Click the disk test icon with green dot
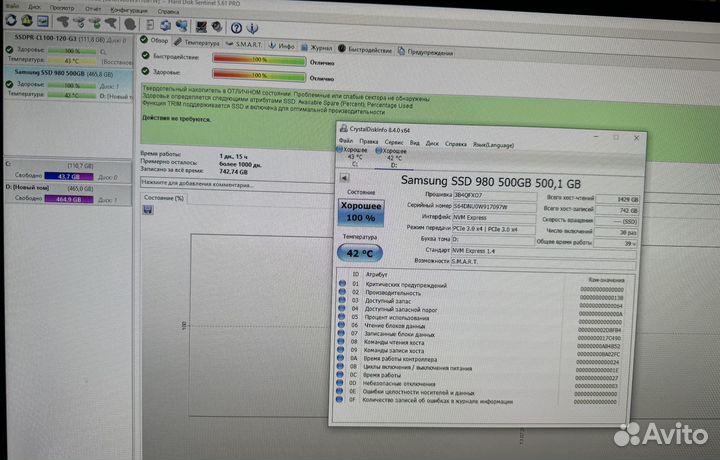Image resolution: width=720 pixels, height=460 pixels. (x=96, y=22)
